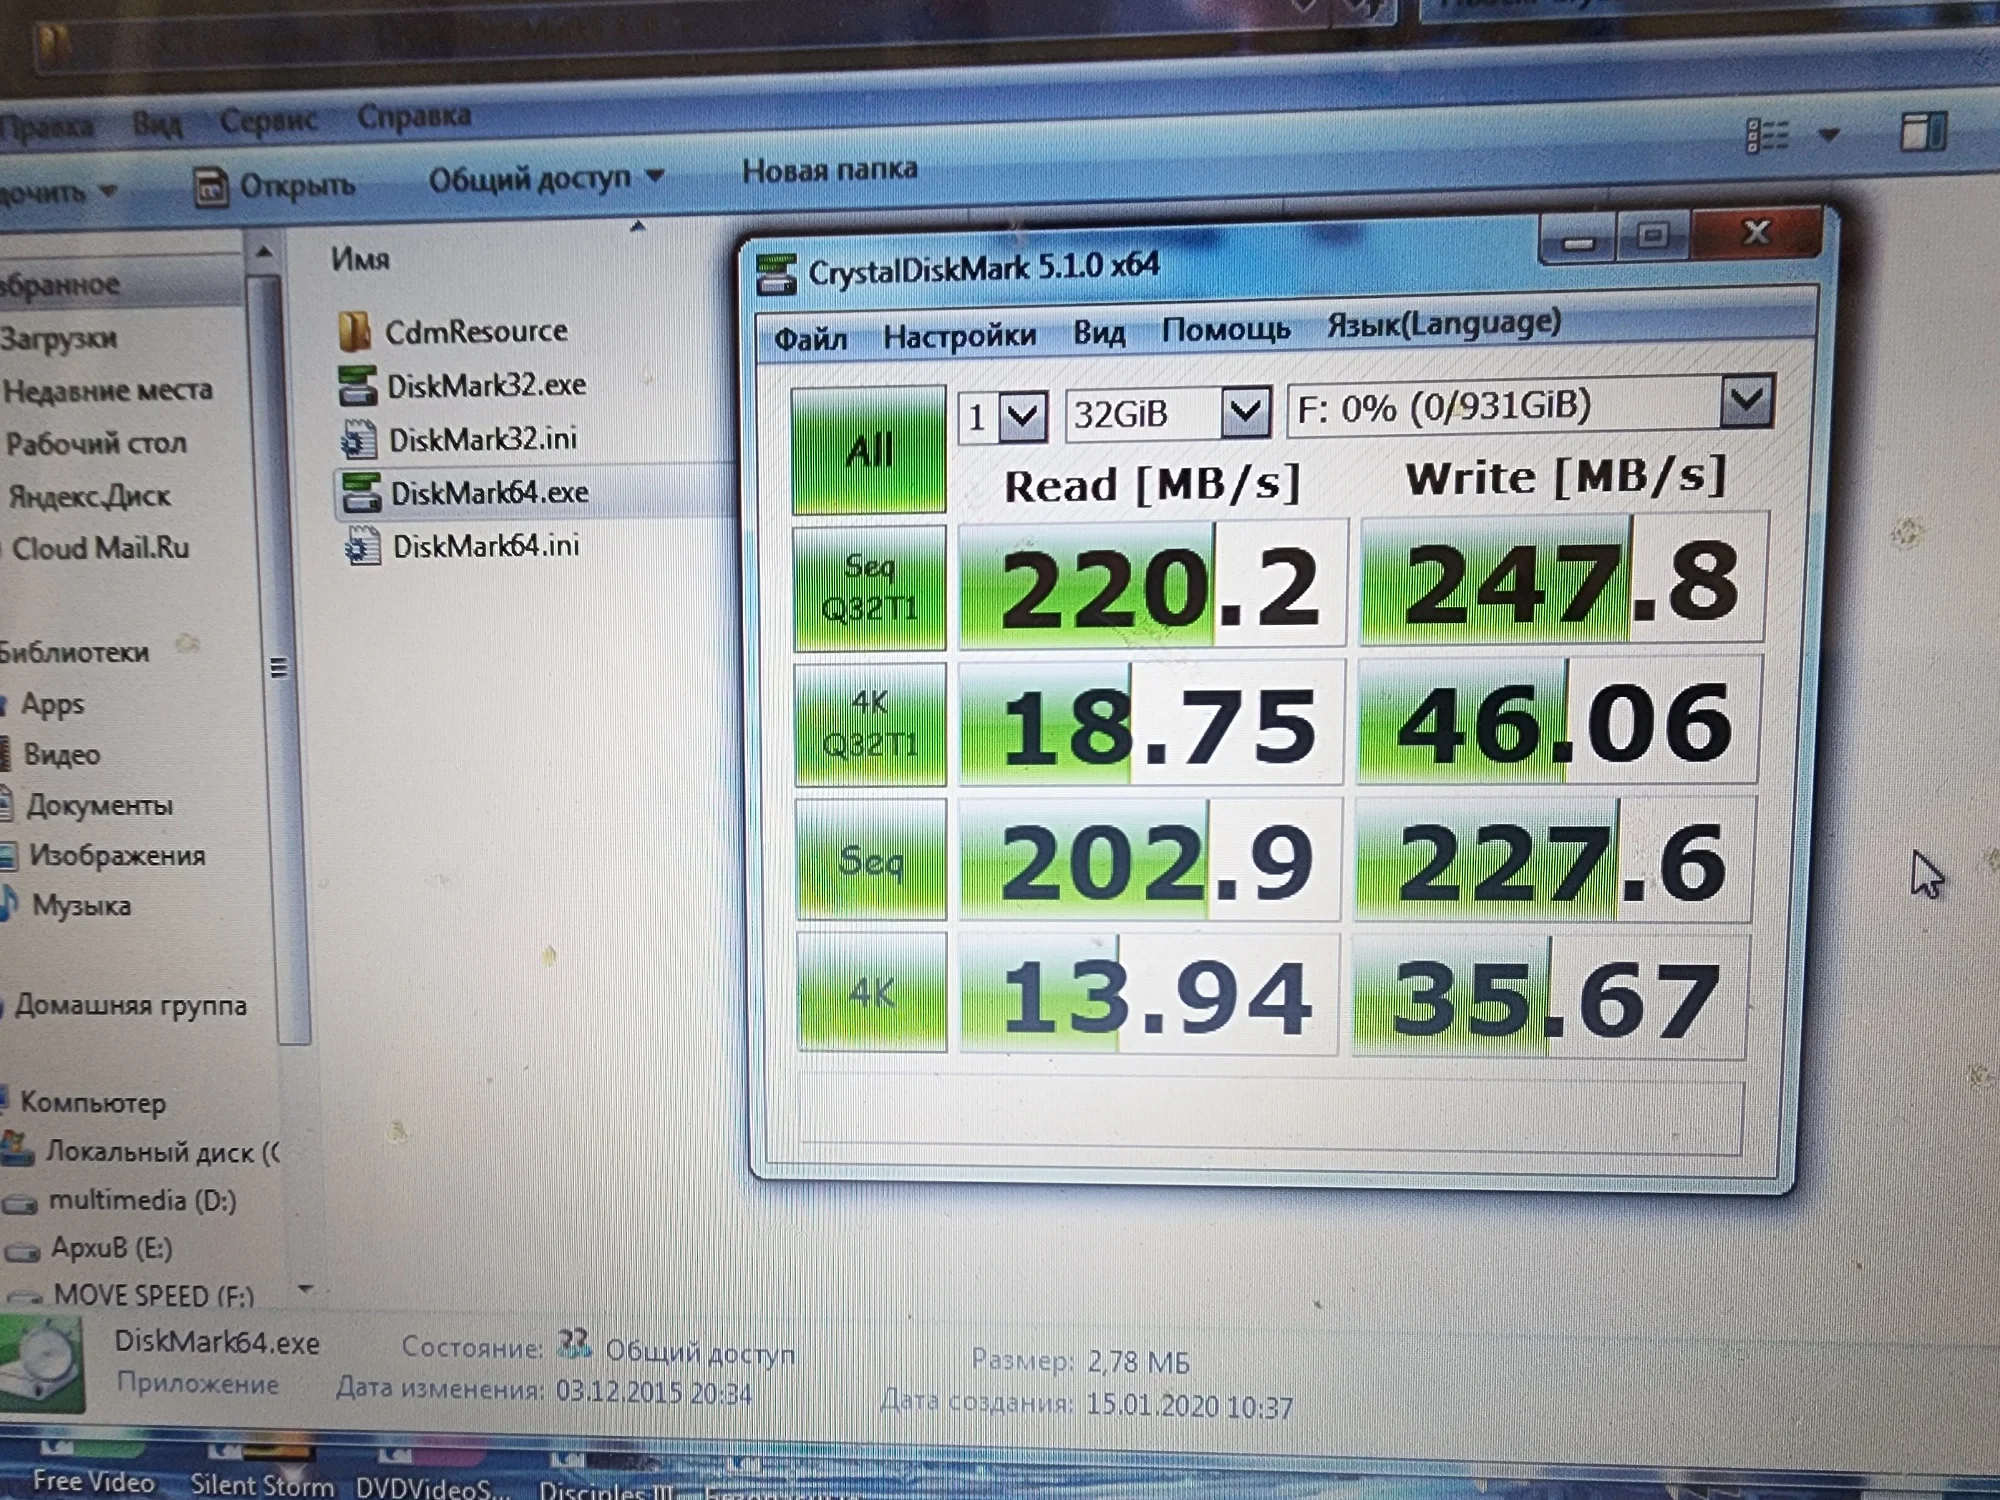Open the test count dropdown showing 1
Image resolution: width=2000 pixels, height=1500 pixels.
[x=1023, y=415]
